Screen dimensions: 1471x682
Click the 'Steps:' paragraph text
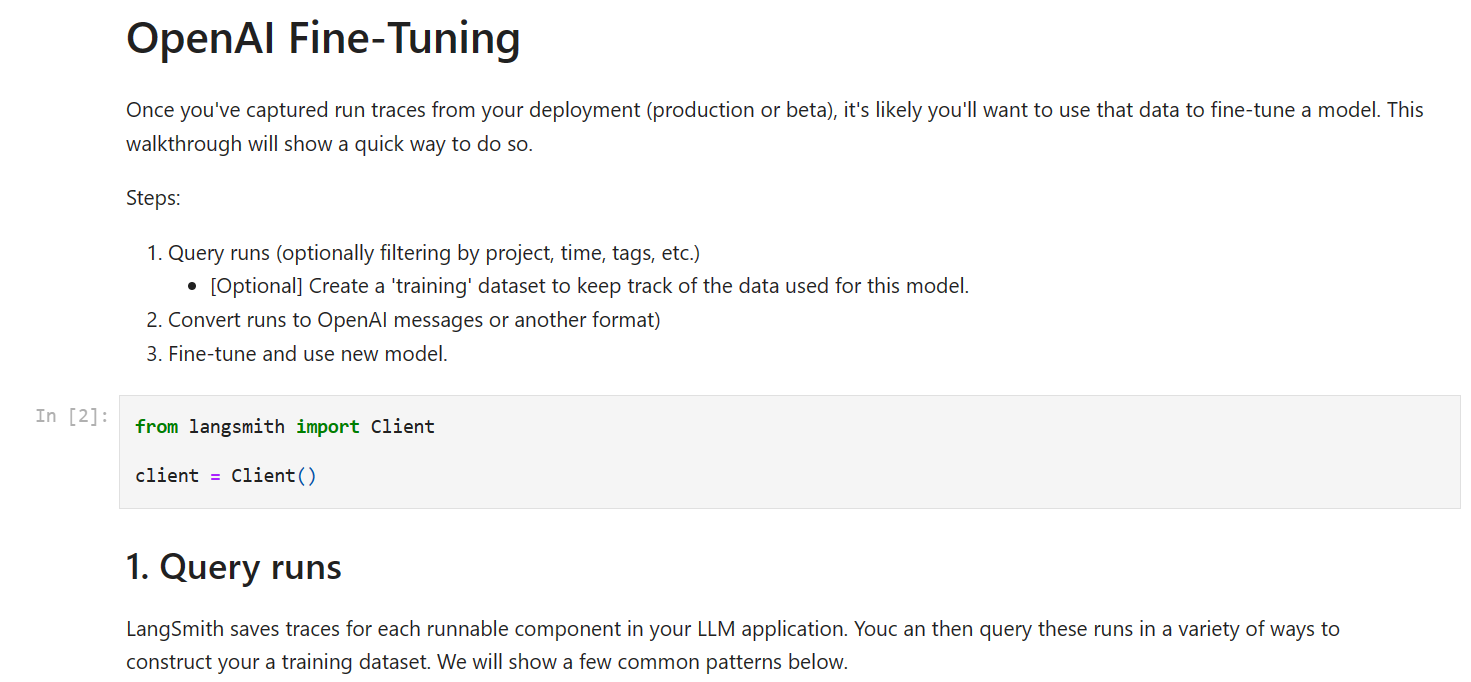tap(153, 198)
